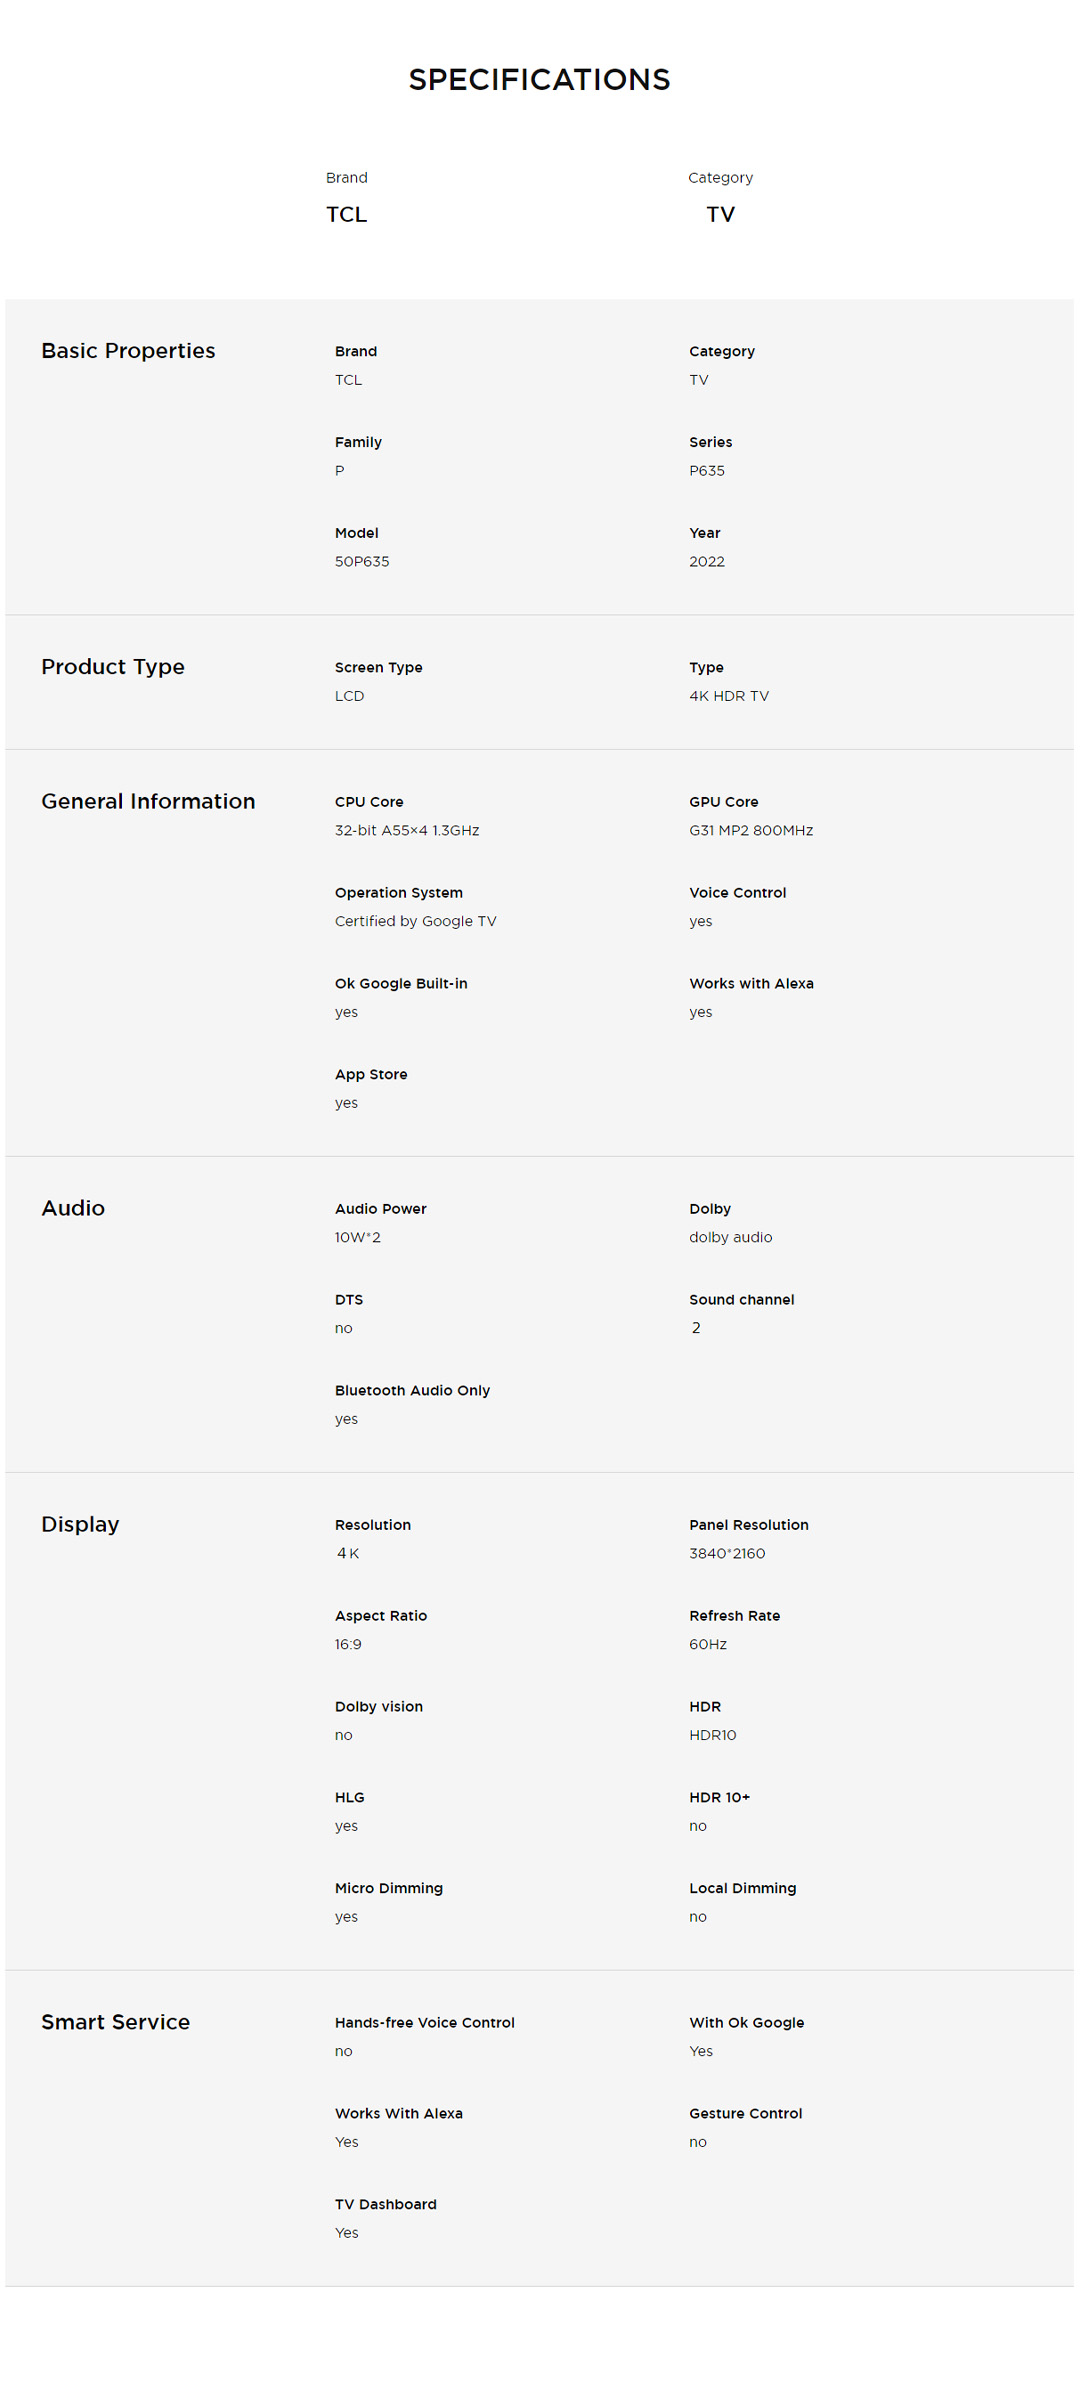Click the Display section heading
This screenshot has width=1080, height=2395.
pyautogui.click(x=80, y=1525)
